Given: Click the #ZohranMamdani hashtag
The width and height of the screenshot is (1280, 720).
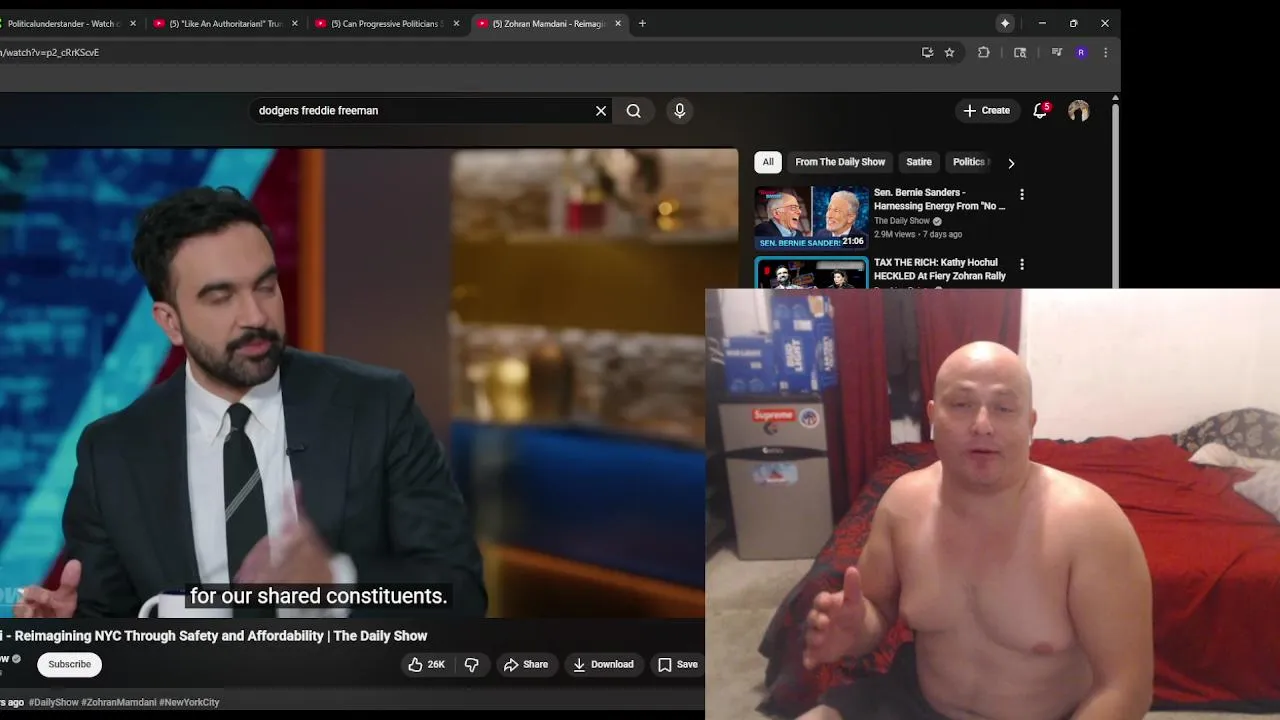Looking at the screenshot, I should point(118,702).
